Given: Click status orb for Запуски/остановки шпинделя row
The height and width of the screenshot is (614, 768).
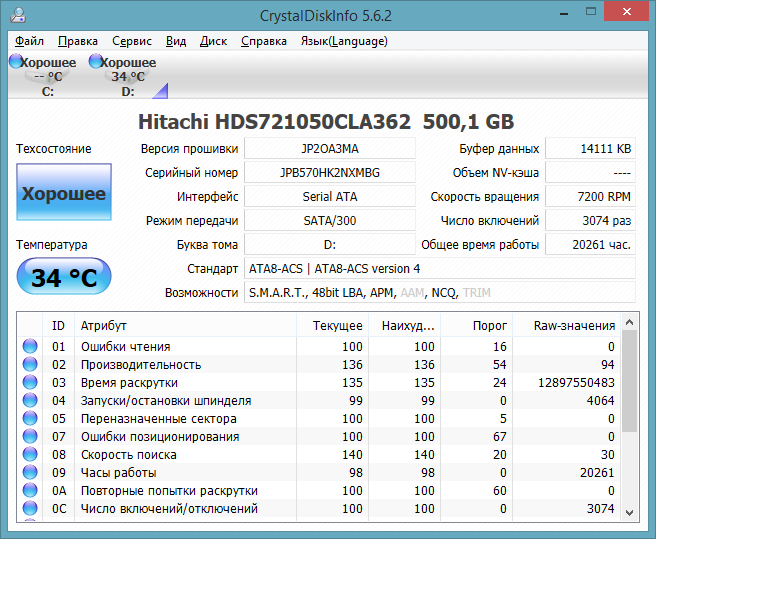Looking at the screenshot, I should 30,401.
